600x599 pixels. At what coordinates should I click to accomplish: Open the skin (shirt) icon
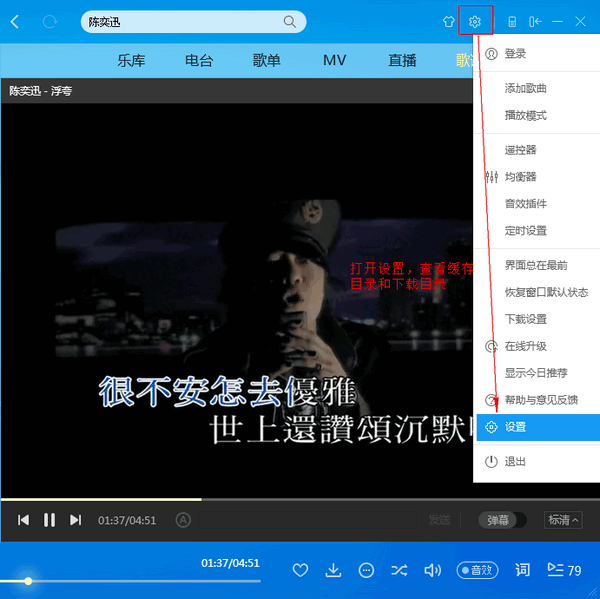[448, 21]
